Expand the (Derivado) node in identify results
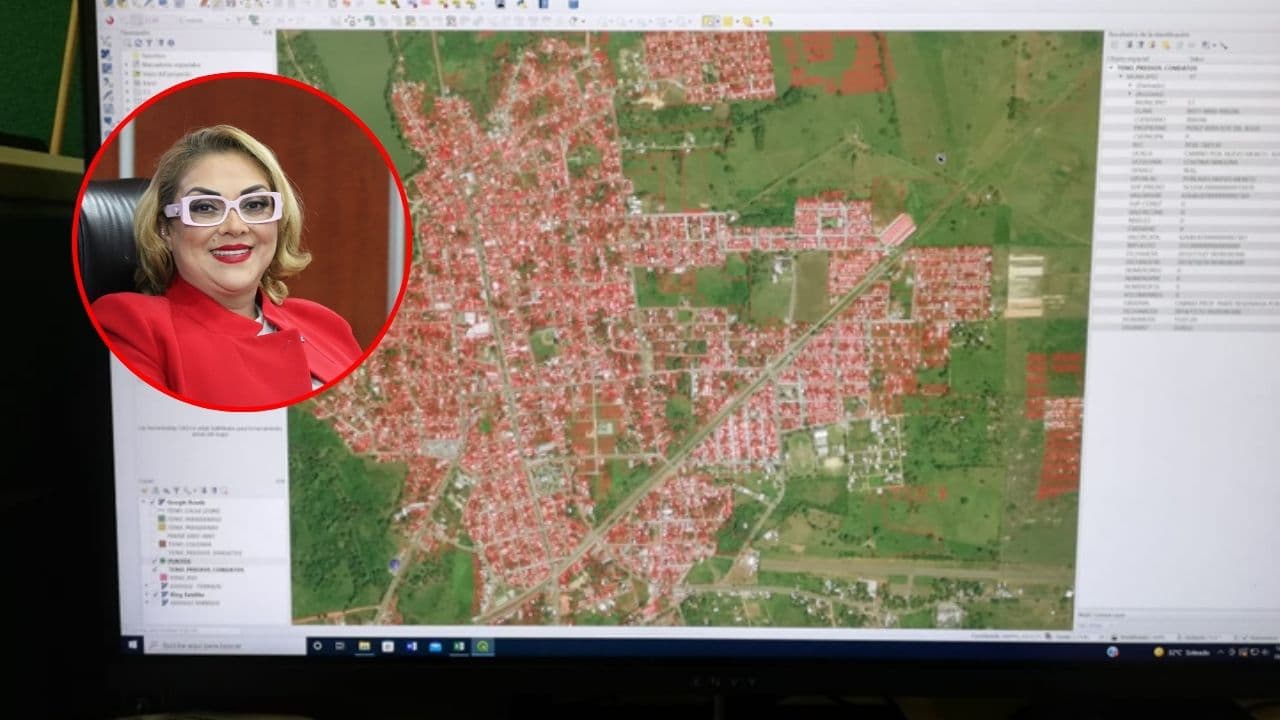The height and width of the screenshot is (720, 1280). [1129, 86]
